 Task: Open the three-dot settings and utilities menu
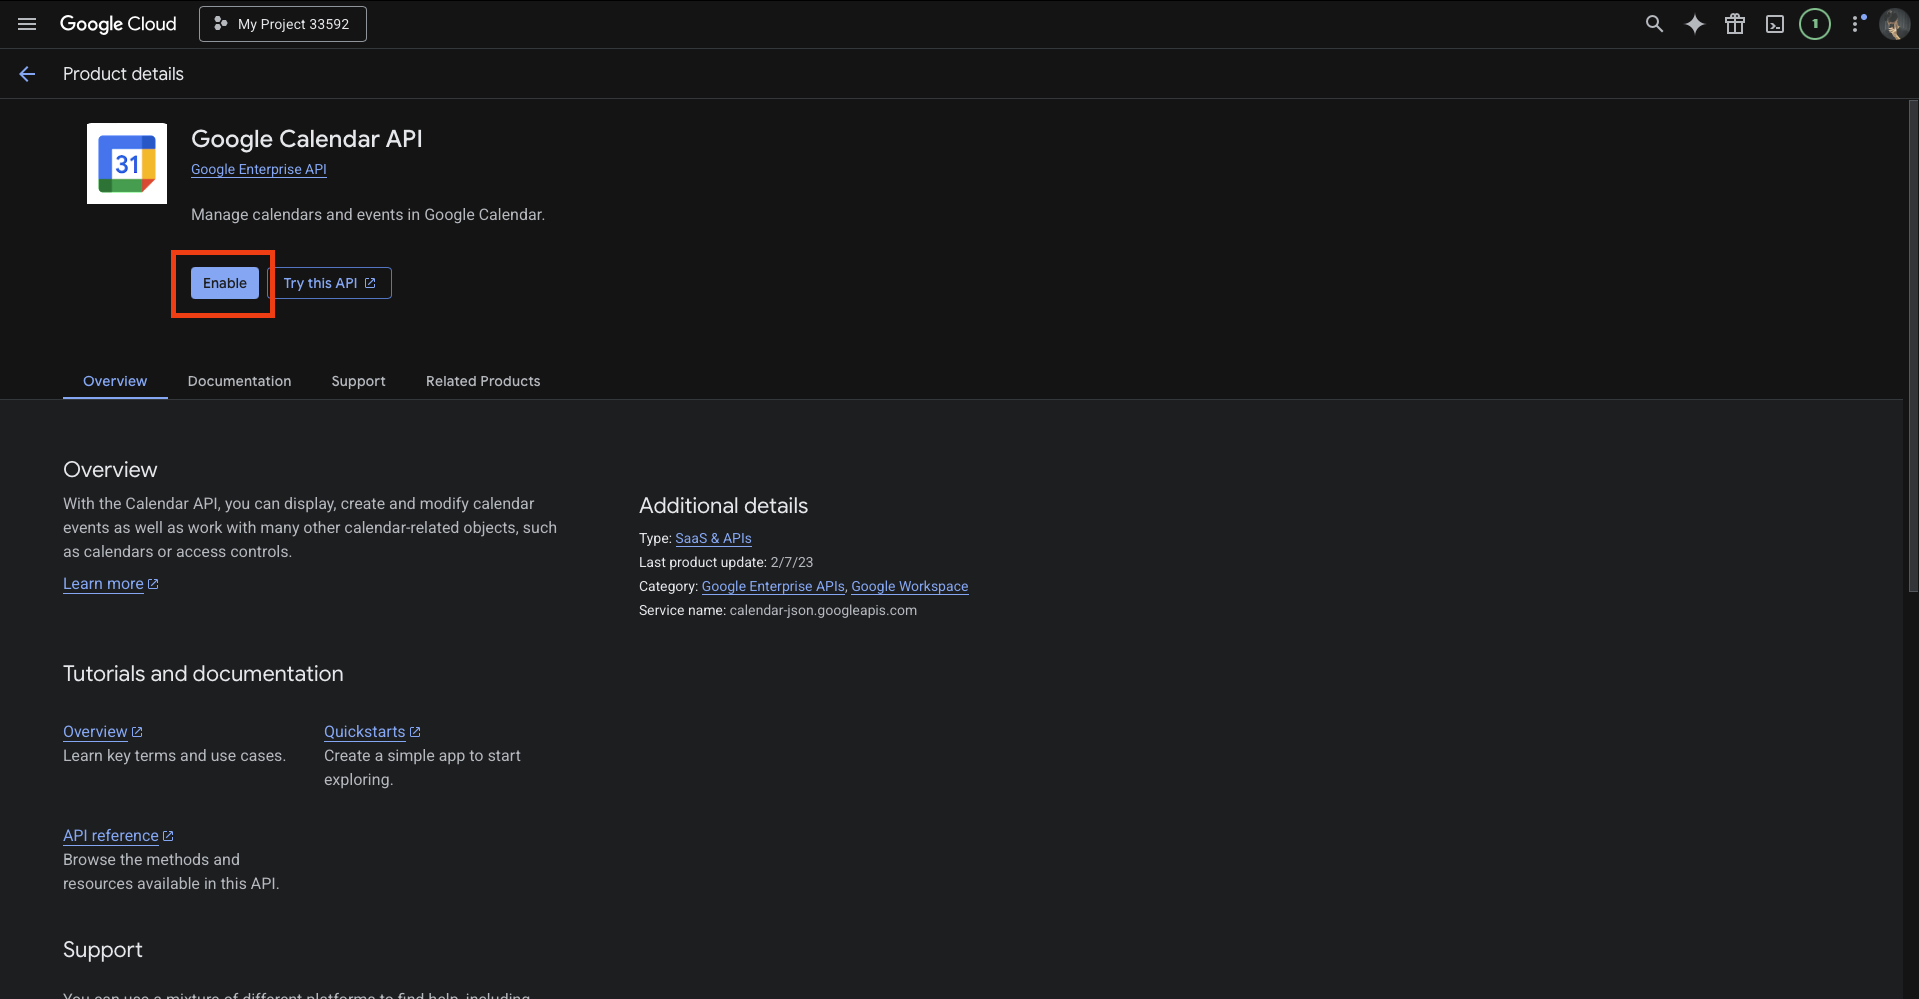tap(1857, 24)
